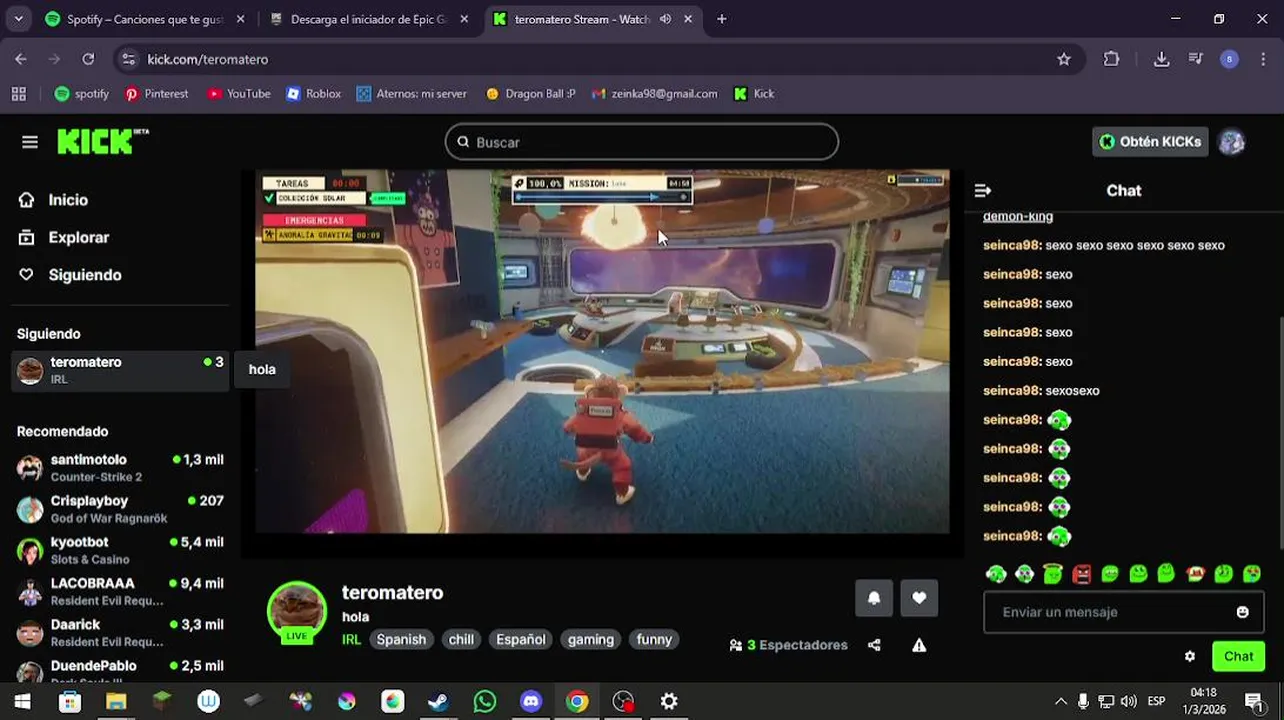This screenshot has height=720, width=1284.
Task: Click the IRL category link
Action: click(351, 639)
